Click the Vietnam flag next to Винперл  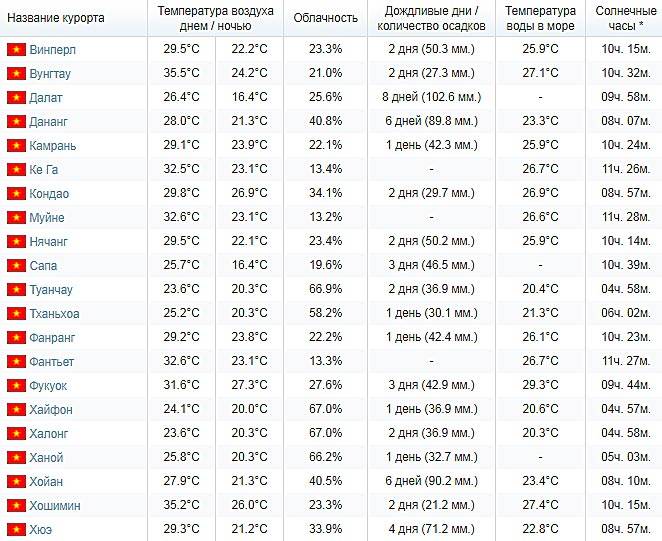(x=16, y=50)
